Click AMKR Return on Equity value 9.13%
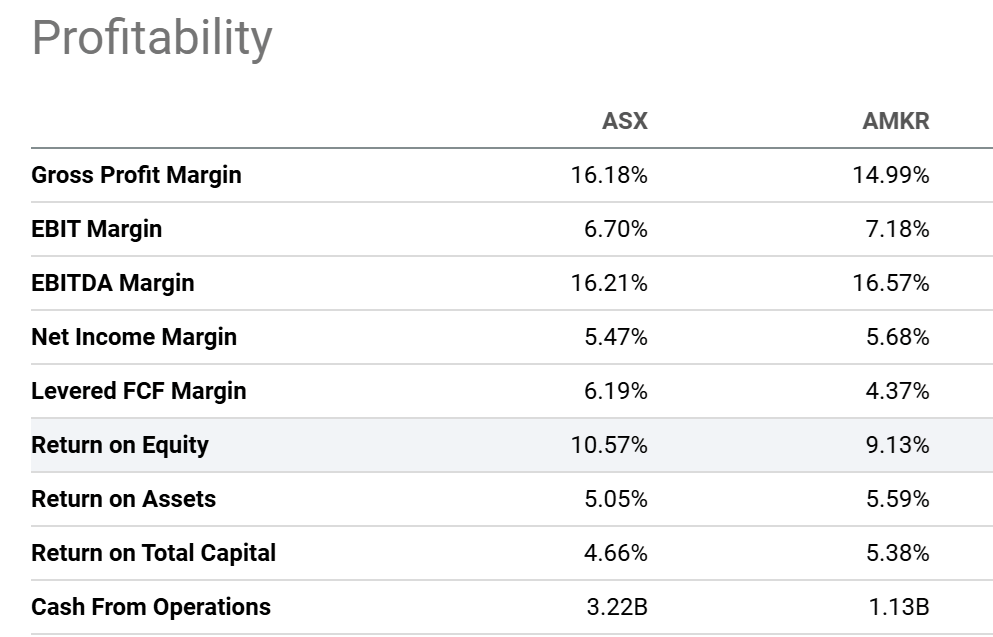This screenshot has height=637, width=993. (x=897, y=445)
